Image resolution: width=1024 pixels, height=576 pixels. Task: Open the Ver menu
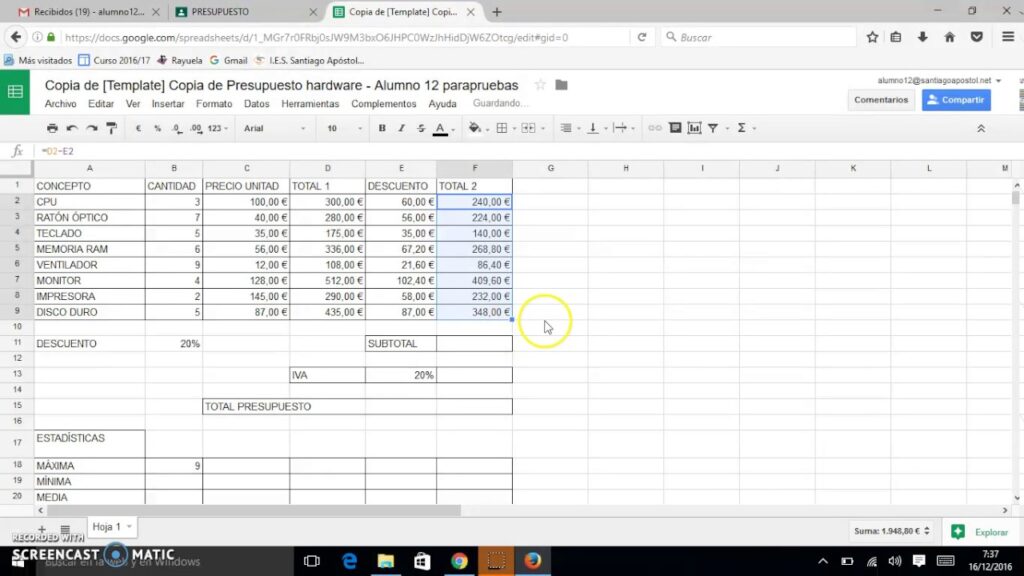point(133,104)
